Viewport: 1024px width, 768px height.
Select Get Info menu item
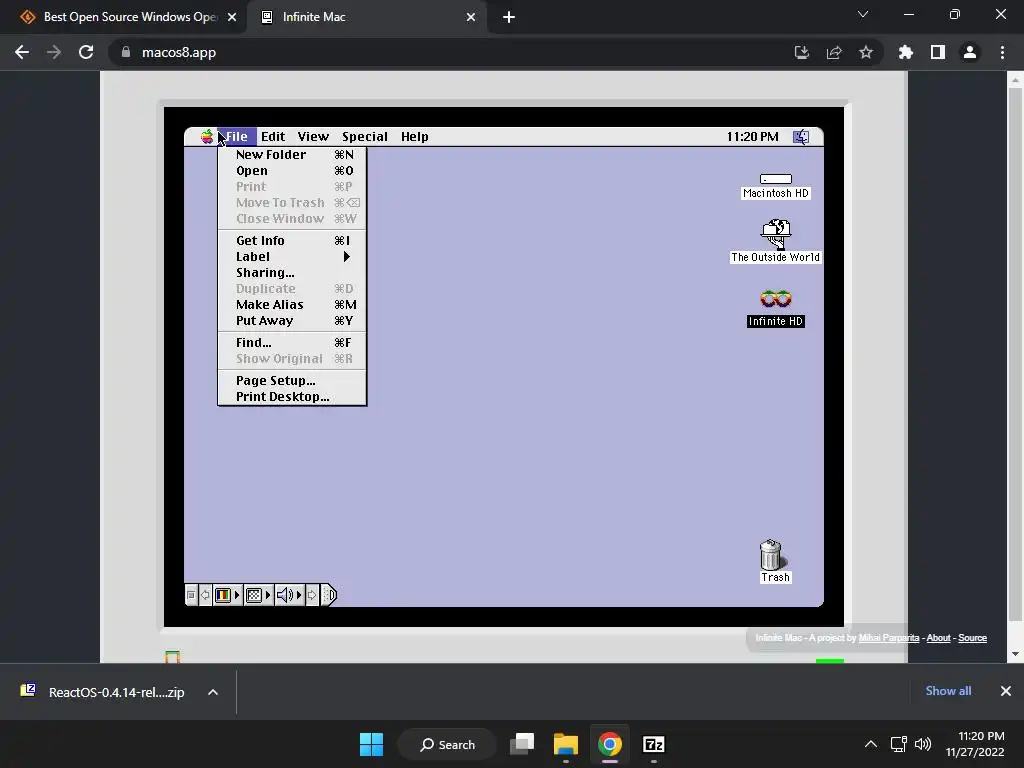[292, 241]
